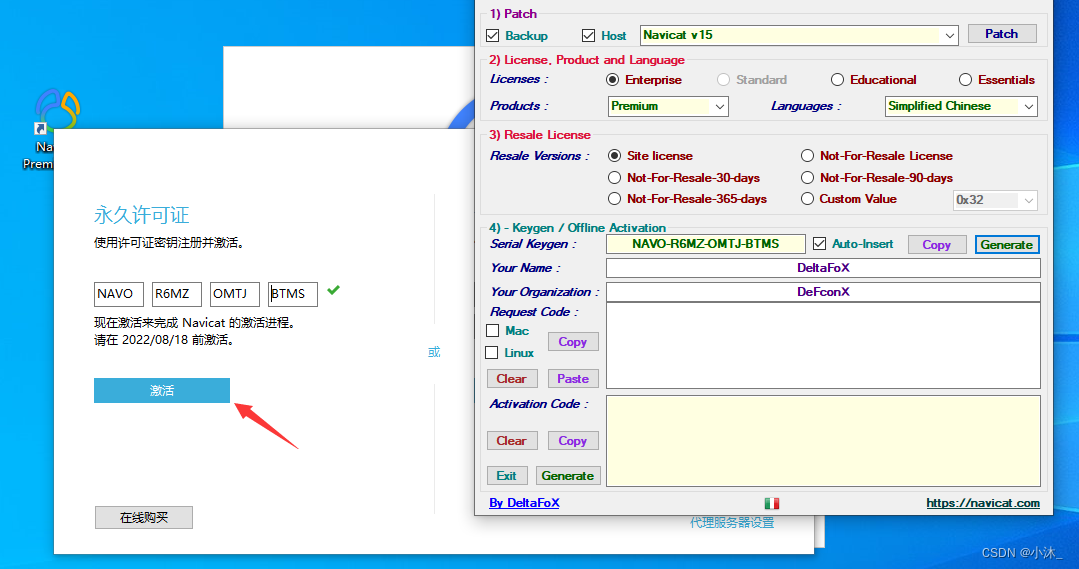The width and height of the screenshot is (1079, 569).
Task: Copy the request code
Action: [573, 342]
